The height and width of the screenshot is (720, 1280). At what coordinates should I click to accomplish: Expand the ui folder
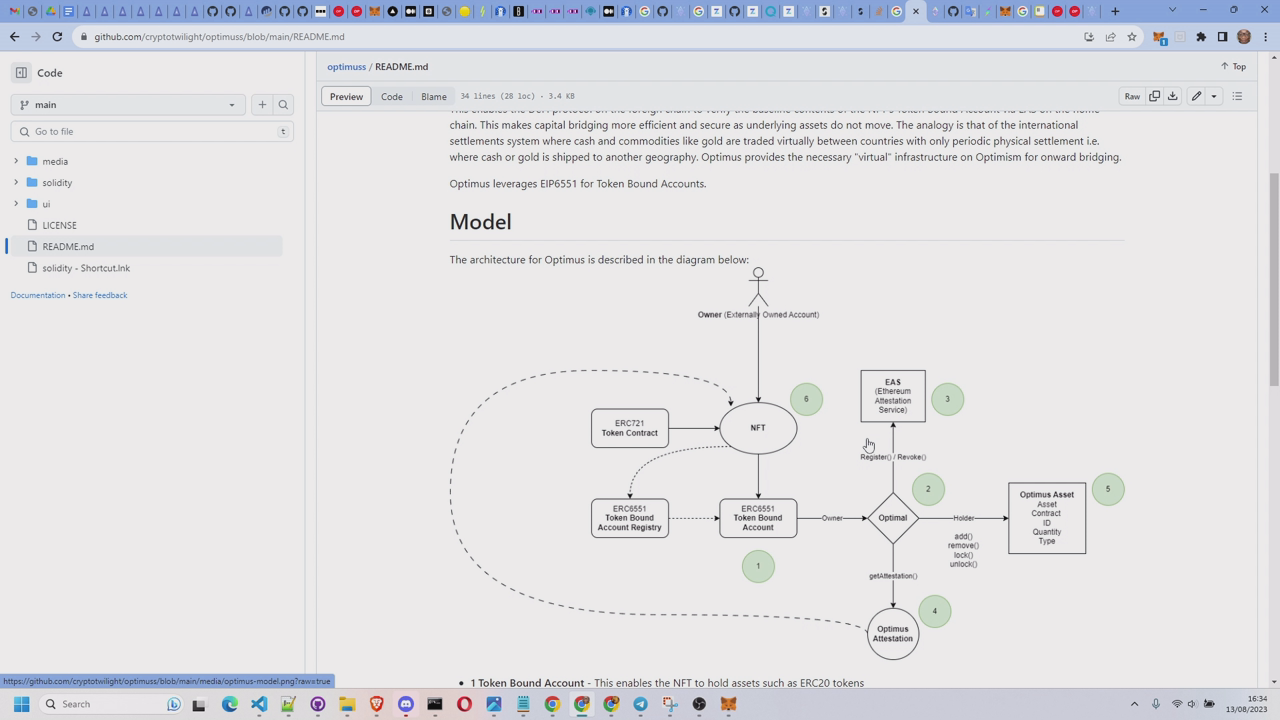point(16,204)
